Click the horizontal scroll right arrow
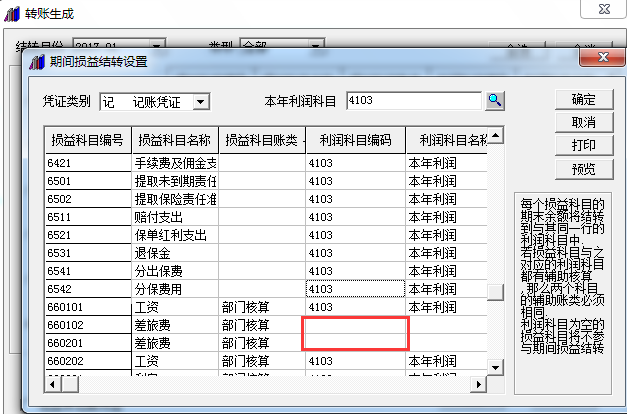 point(478,385)
